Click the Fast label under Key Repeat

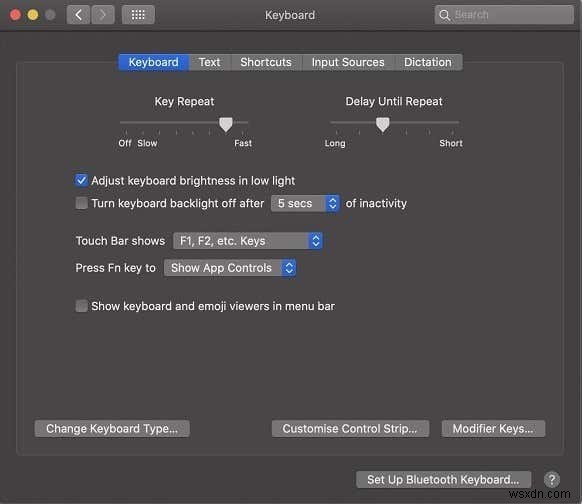tap(243, 143)
